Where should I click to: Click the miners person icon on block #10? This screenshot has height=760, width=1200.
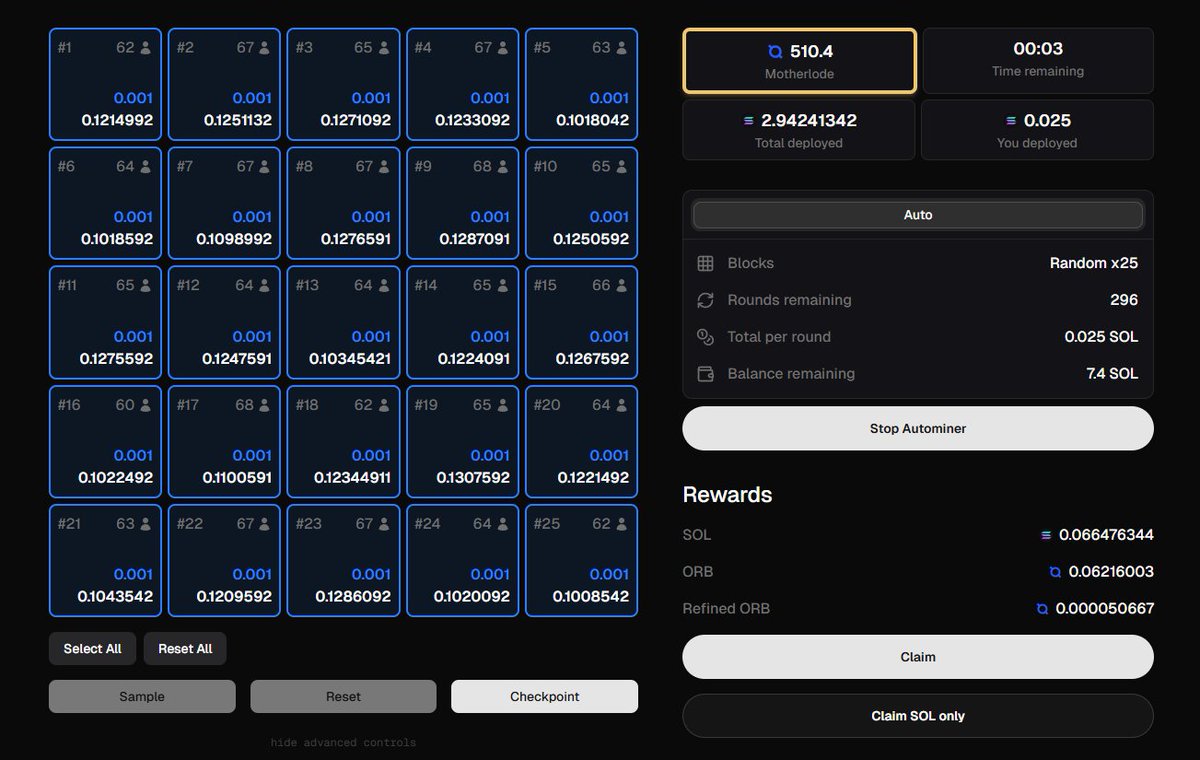(622, 166)
